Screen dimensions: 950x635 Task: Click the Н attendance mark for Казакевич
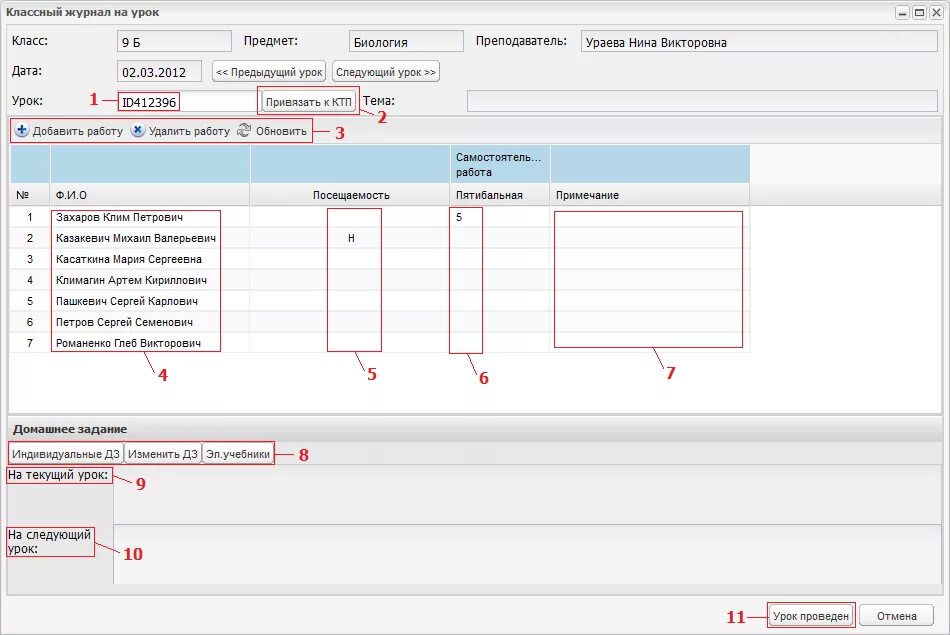(x=351, y=238)
